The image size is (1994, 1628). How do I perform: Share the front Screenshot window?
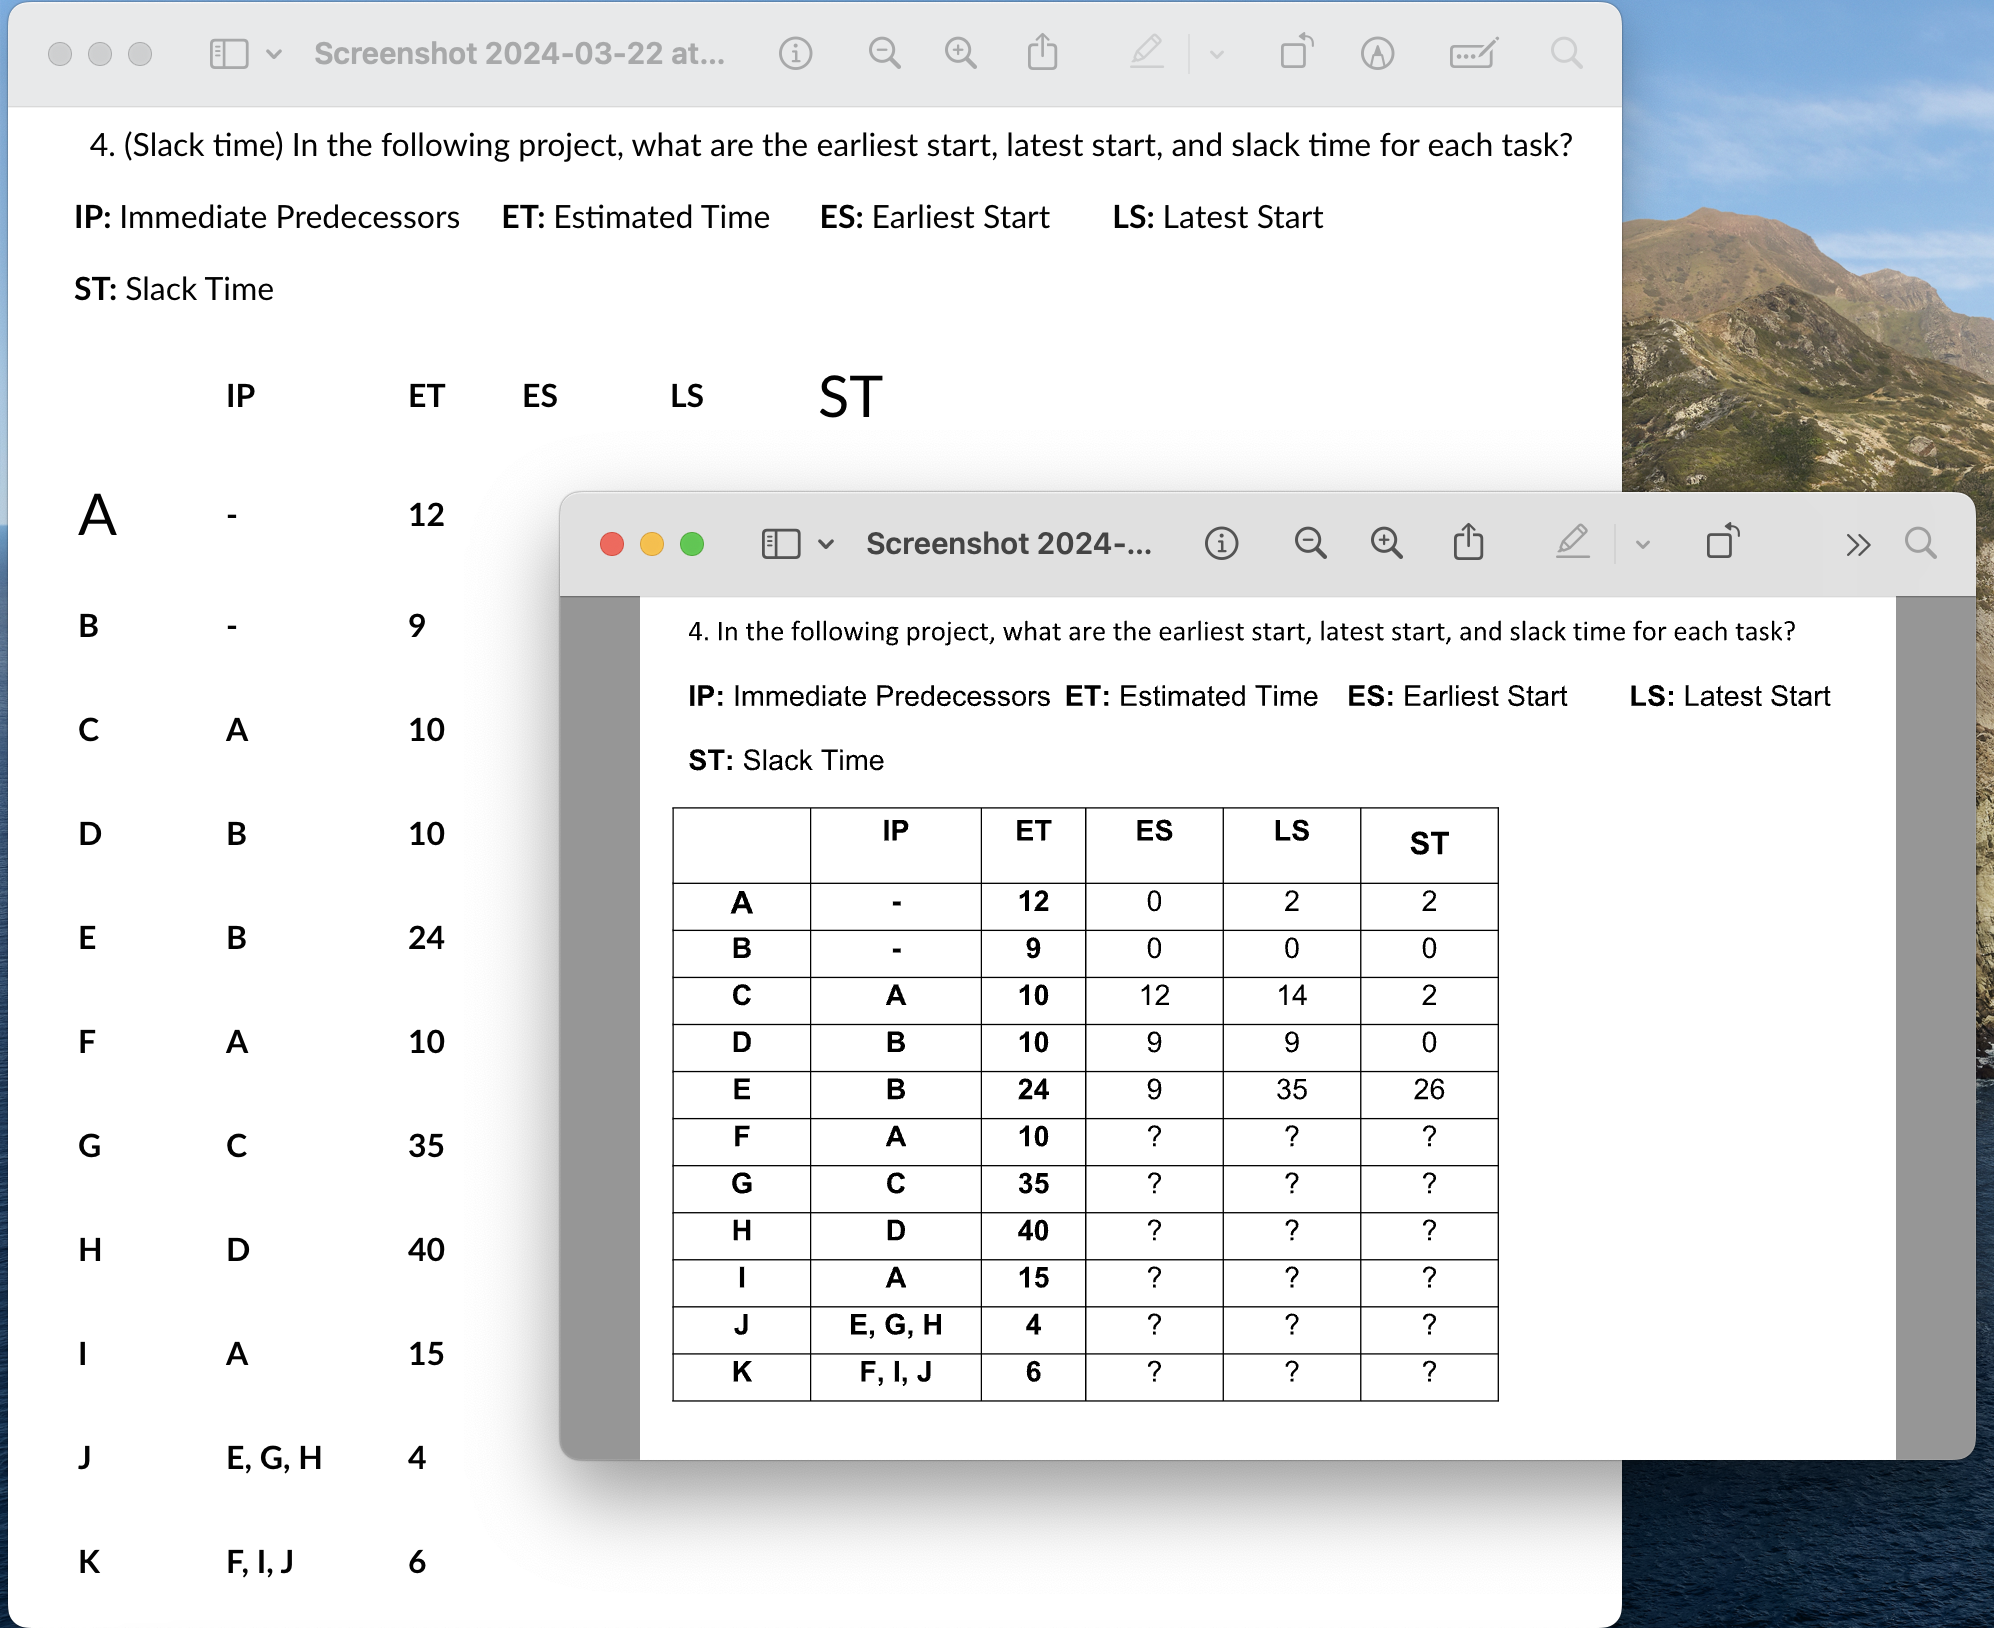(x=1467, y=543)
